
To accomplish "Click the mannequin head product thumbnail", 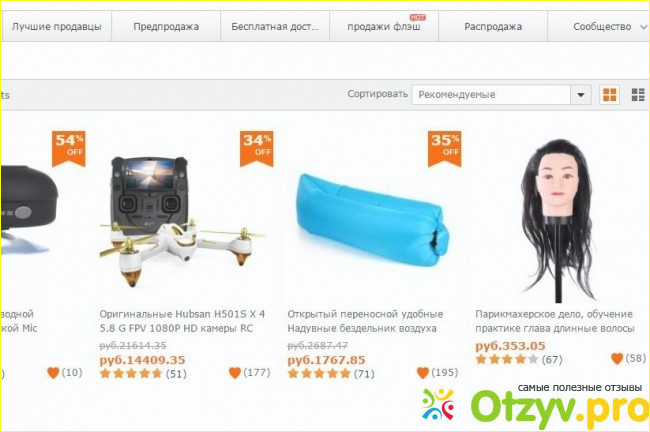I will (x=557, y=220).
